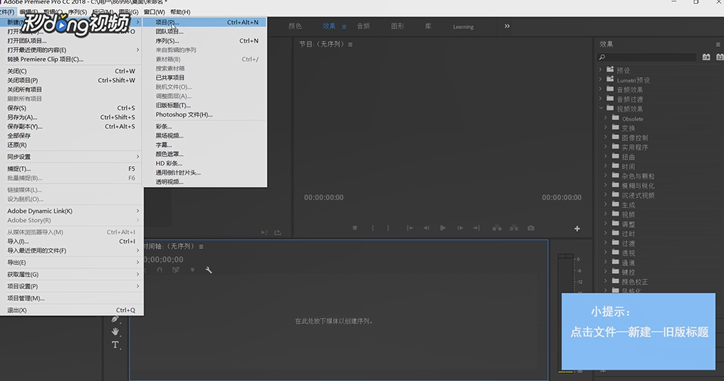The width and height of the screenshot is (724, 381).
Task: Expand the 音频过渡 folder
Action: (601, 99)
